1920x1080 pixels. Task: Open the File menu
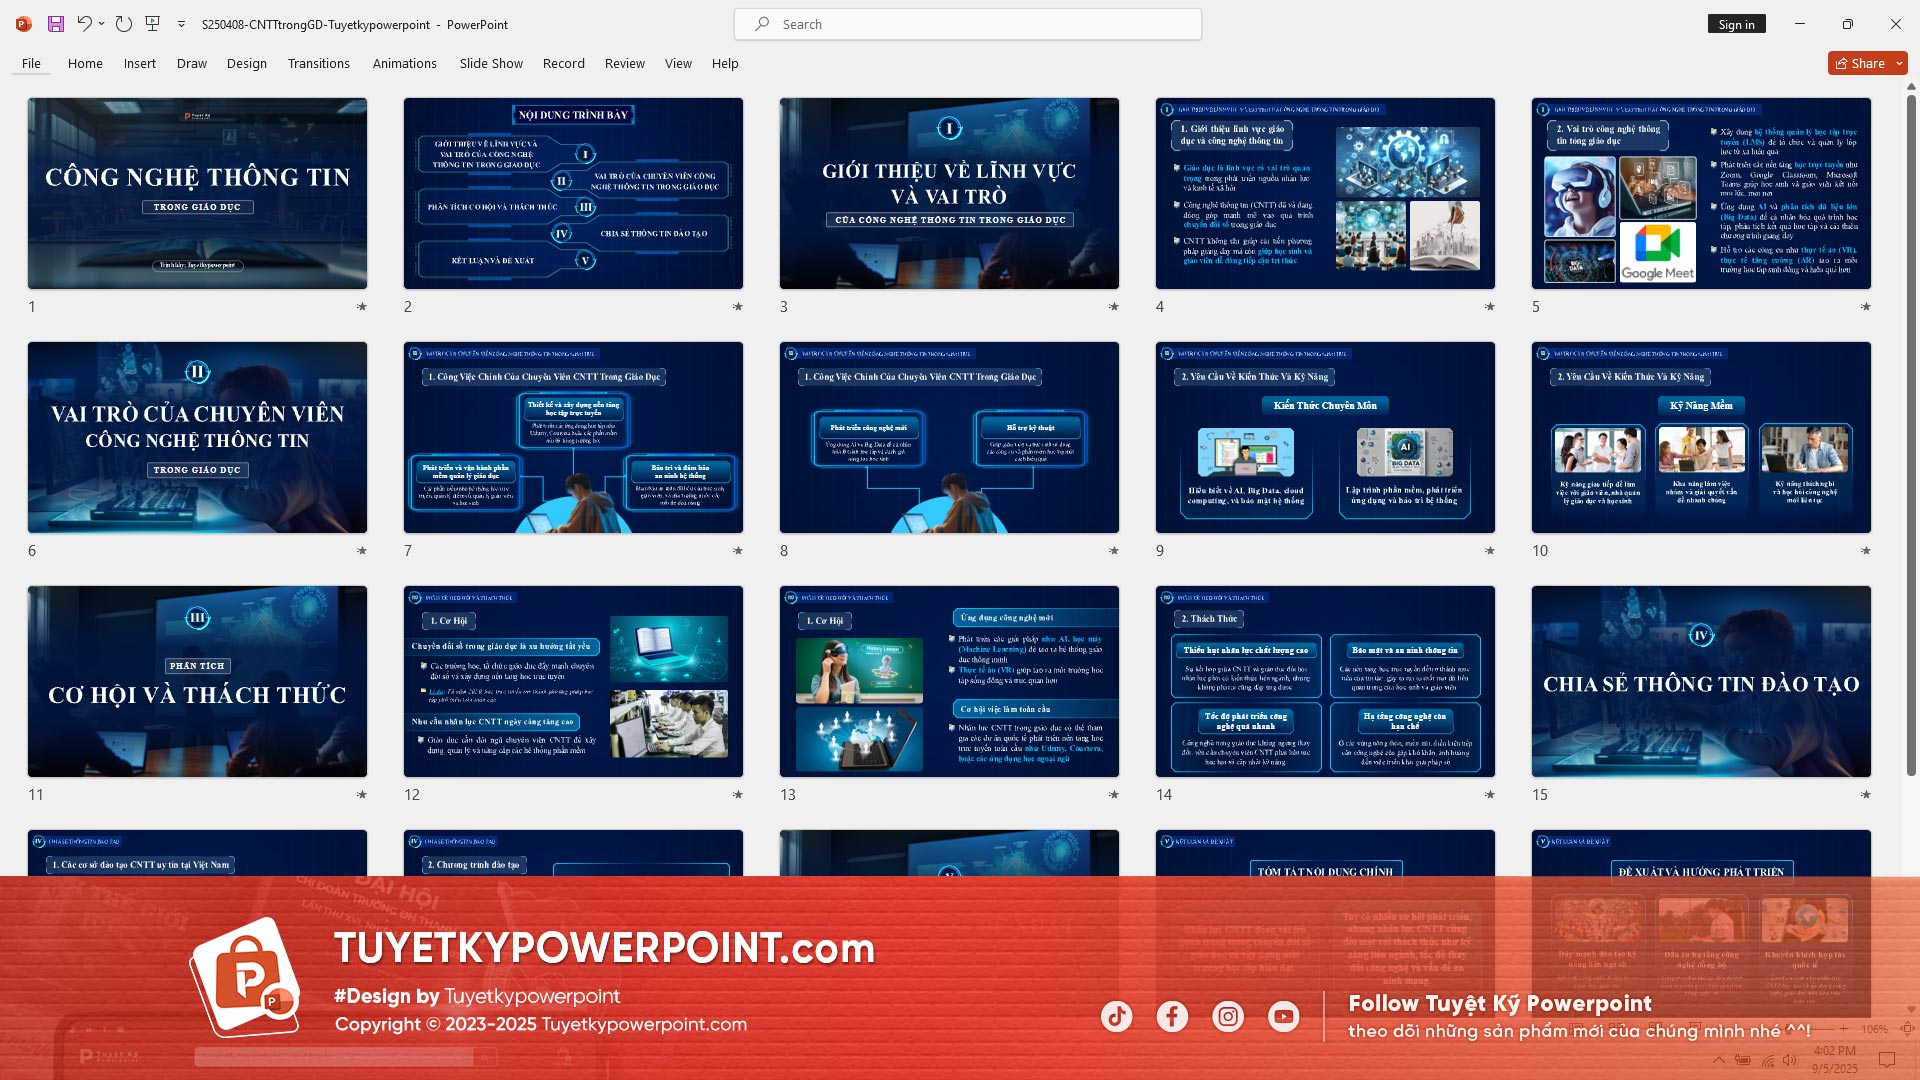click(x=31, y=63)
